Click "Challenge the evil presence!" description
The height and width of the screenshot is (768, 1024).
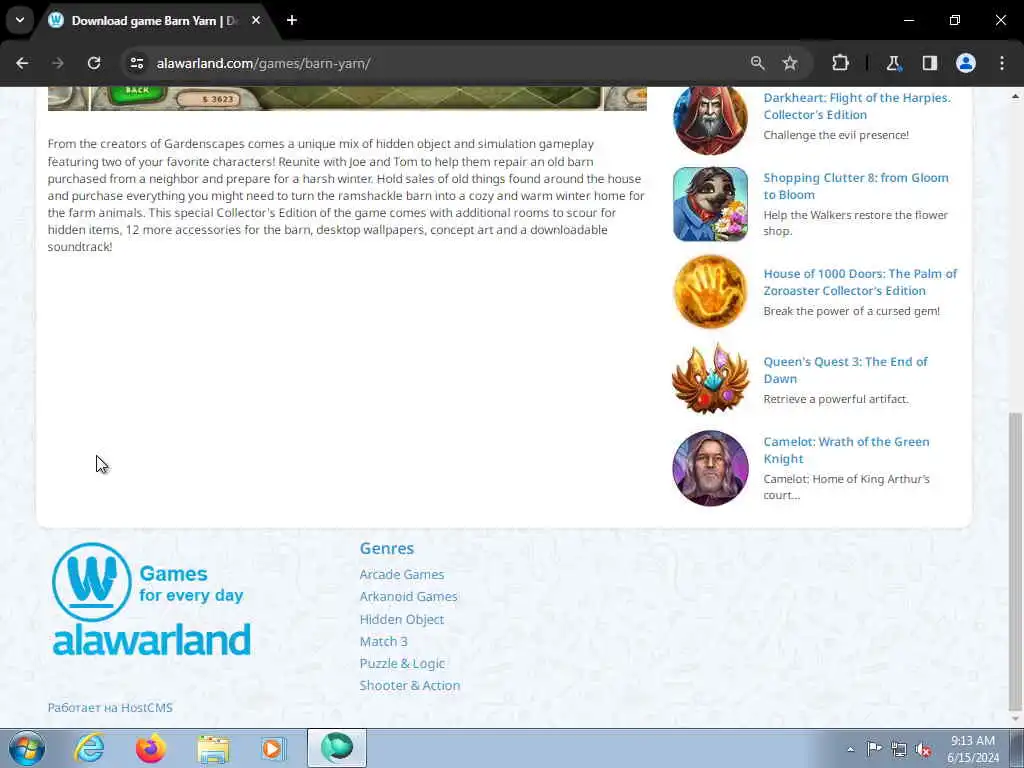(x=836, y=135)
